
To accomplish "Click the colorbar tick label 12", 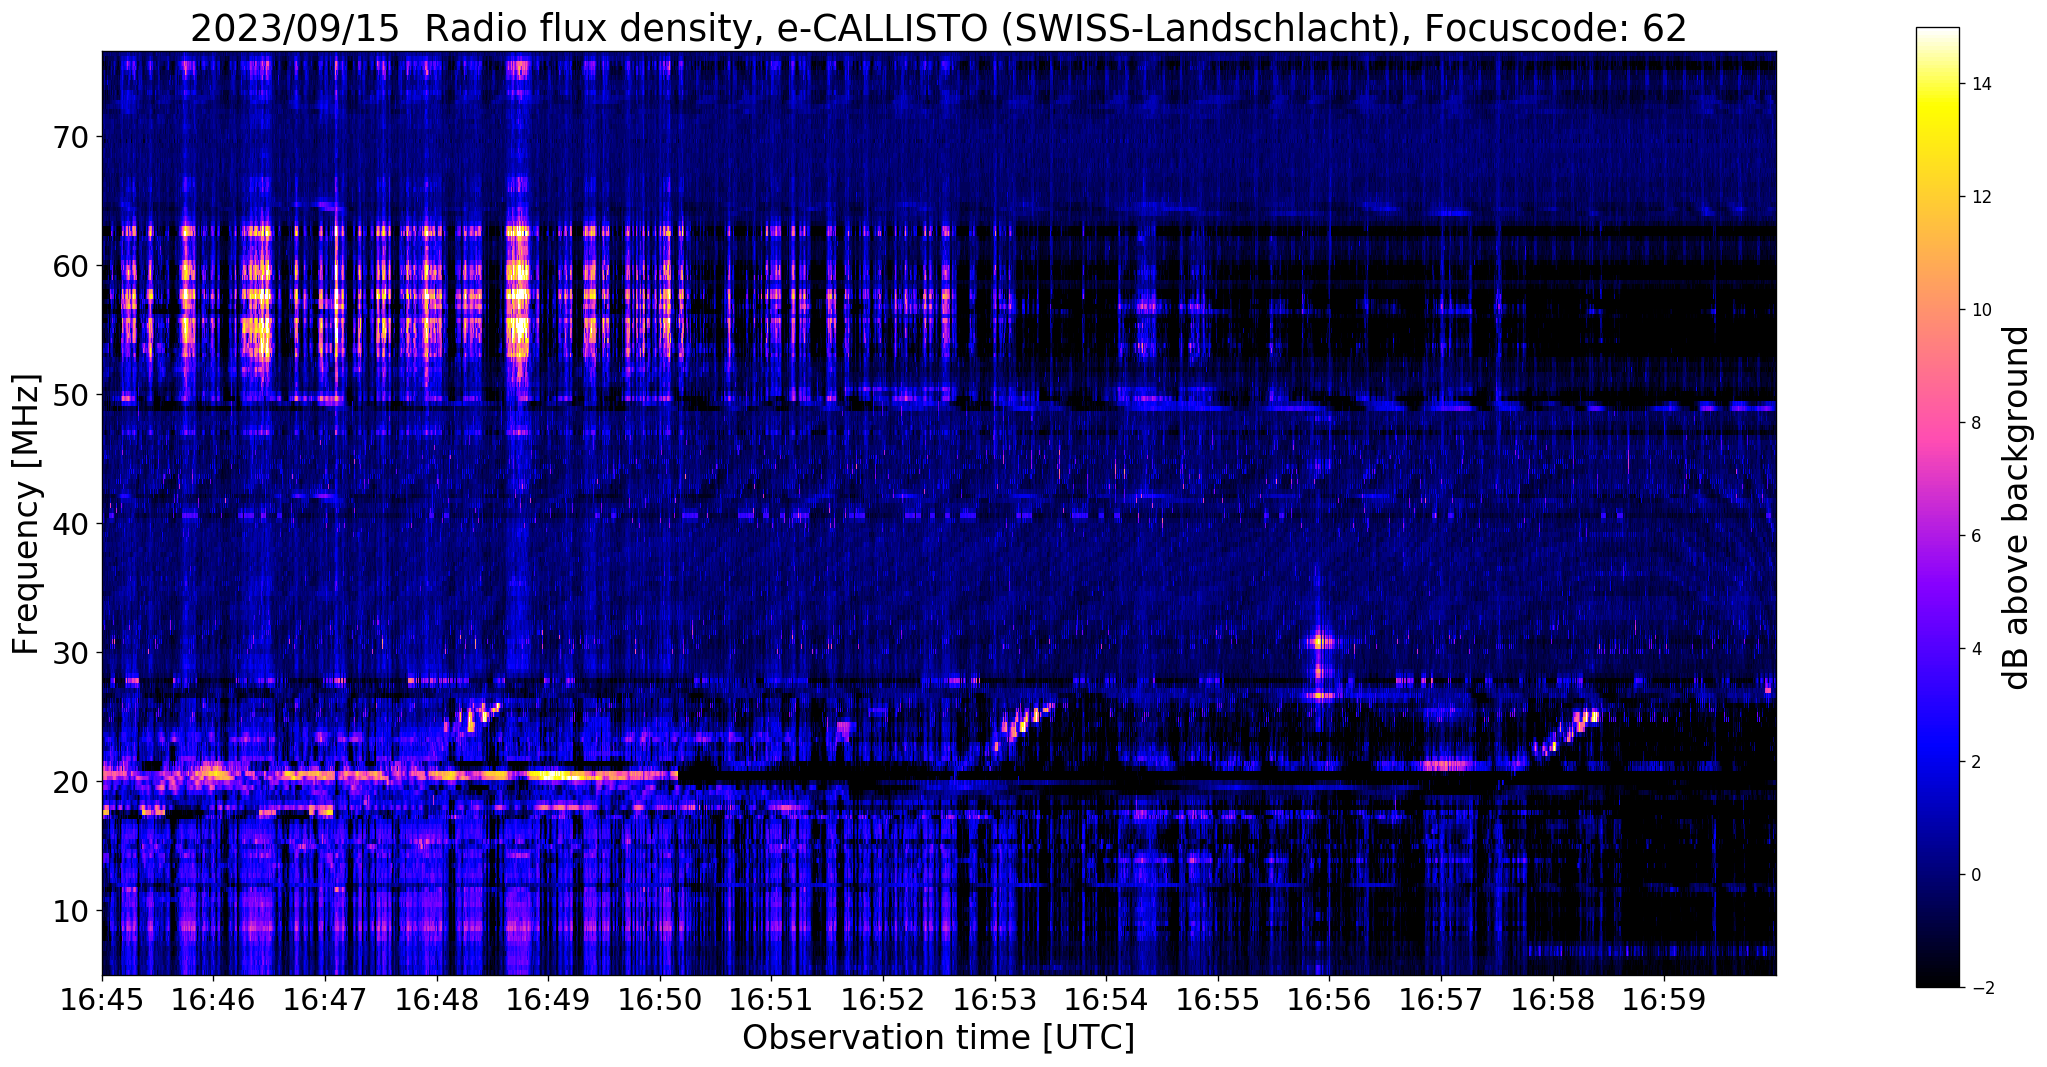I will click(1979, 197).
